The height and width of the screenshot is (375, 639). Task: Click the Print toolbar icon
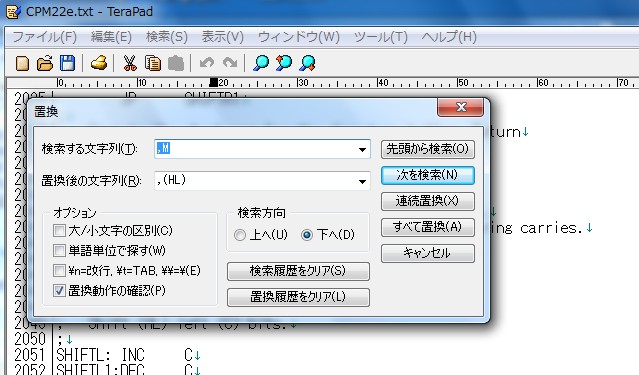(99, 63)
